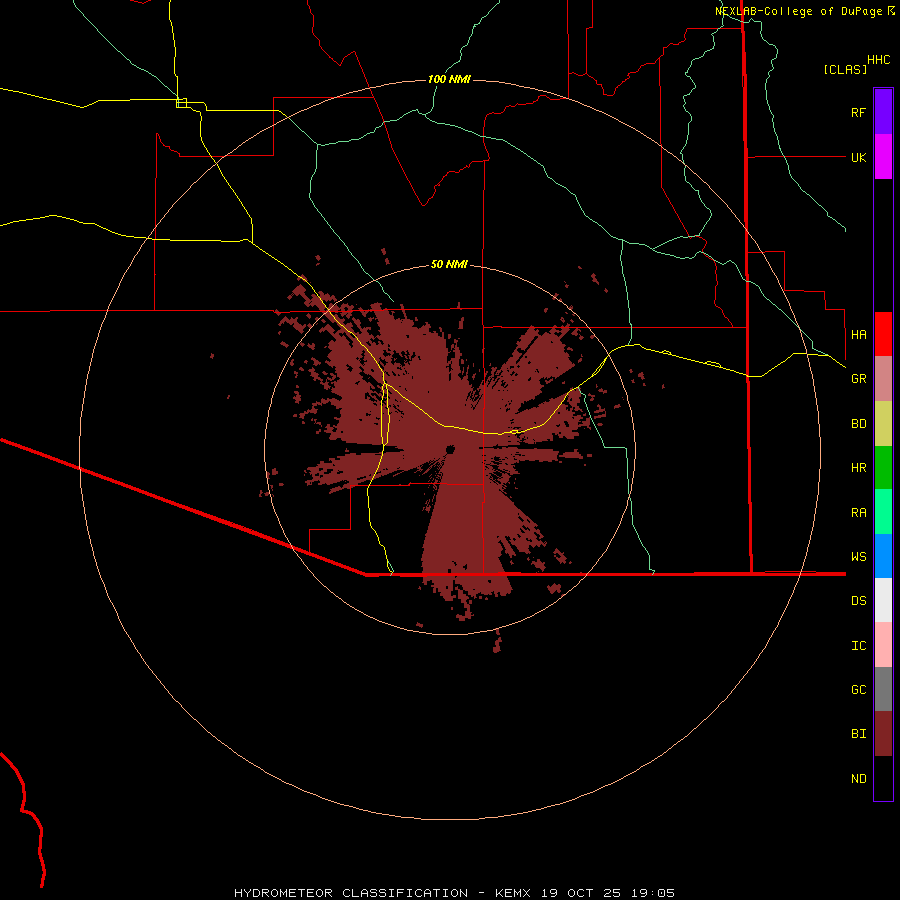This screenshot has height=900, width=900.
Task: Click the BI dark-red legend swatch
Action: (x=883, y=734)
